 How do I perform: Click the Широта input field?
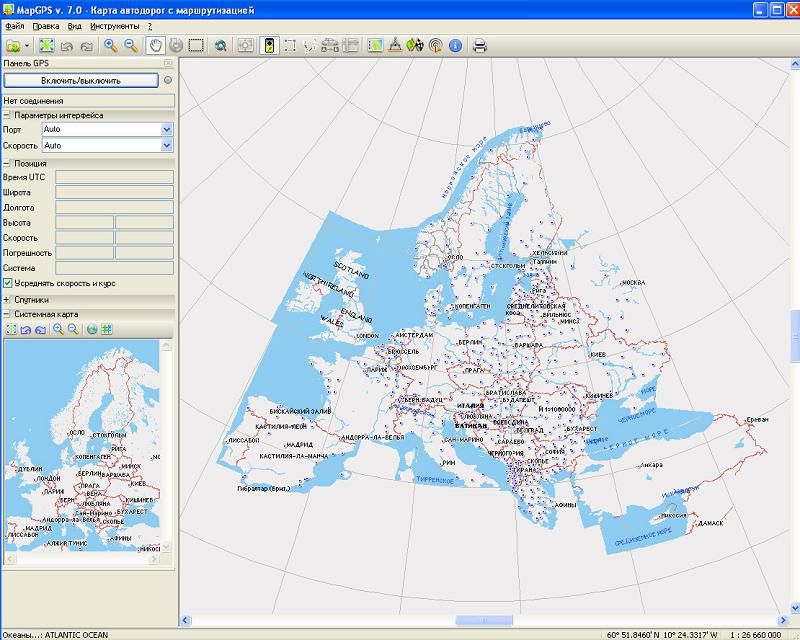[114, 192]
